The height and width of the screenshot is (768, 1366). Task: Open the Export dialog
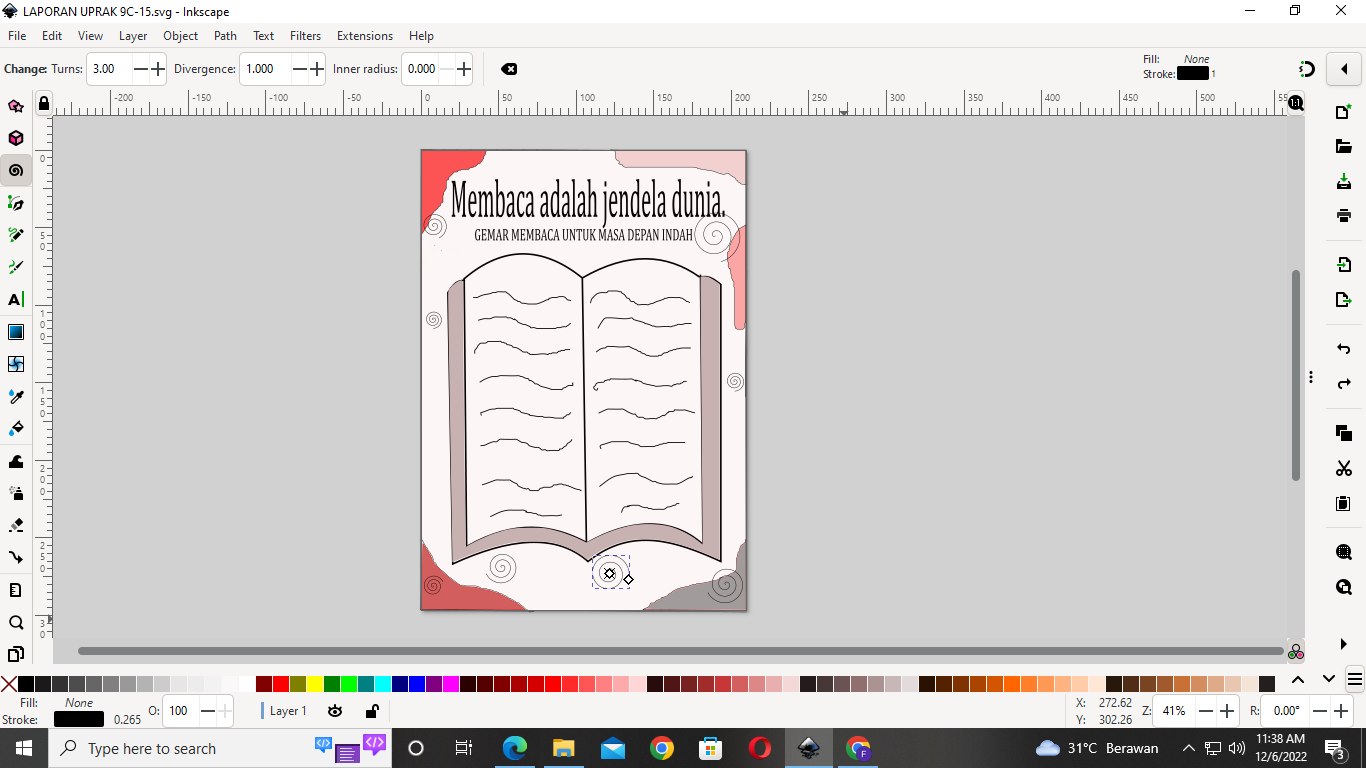tap(1344, 299)
